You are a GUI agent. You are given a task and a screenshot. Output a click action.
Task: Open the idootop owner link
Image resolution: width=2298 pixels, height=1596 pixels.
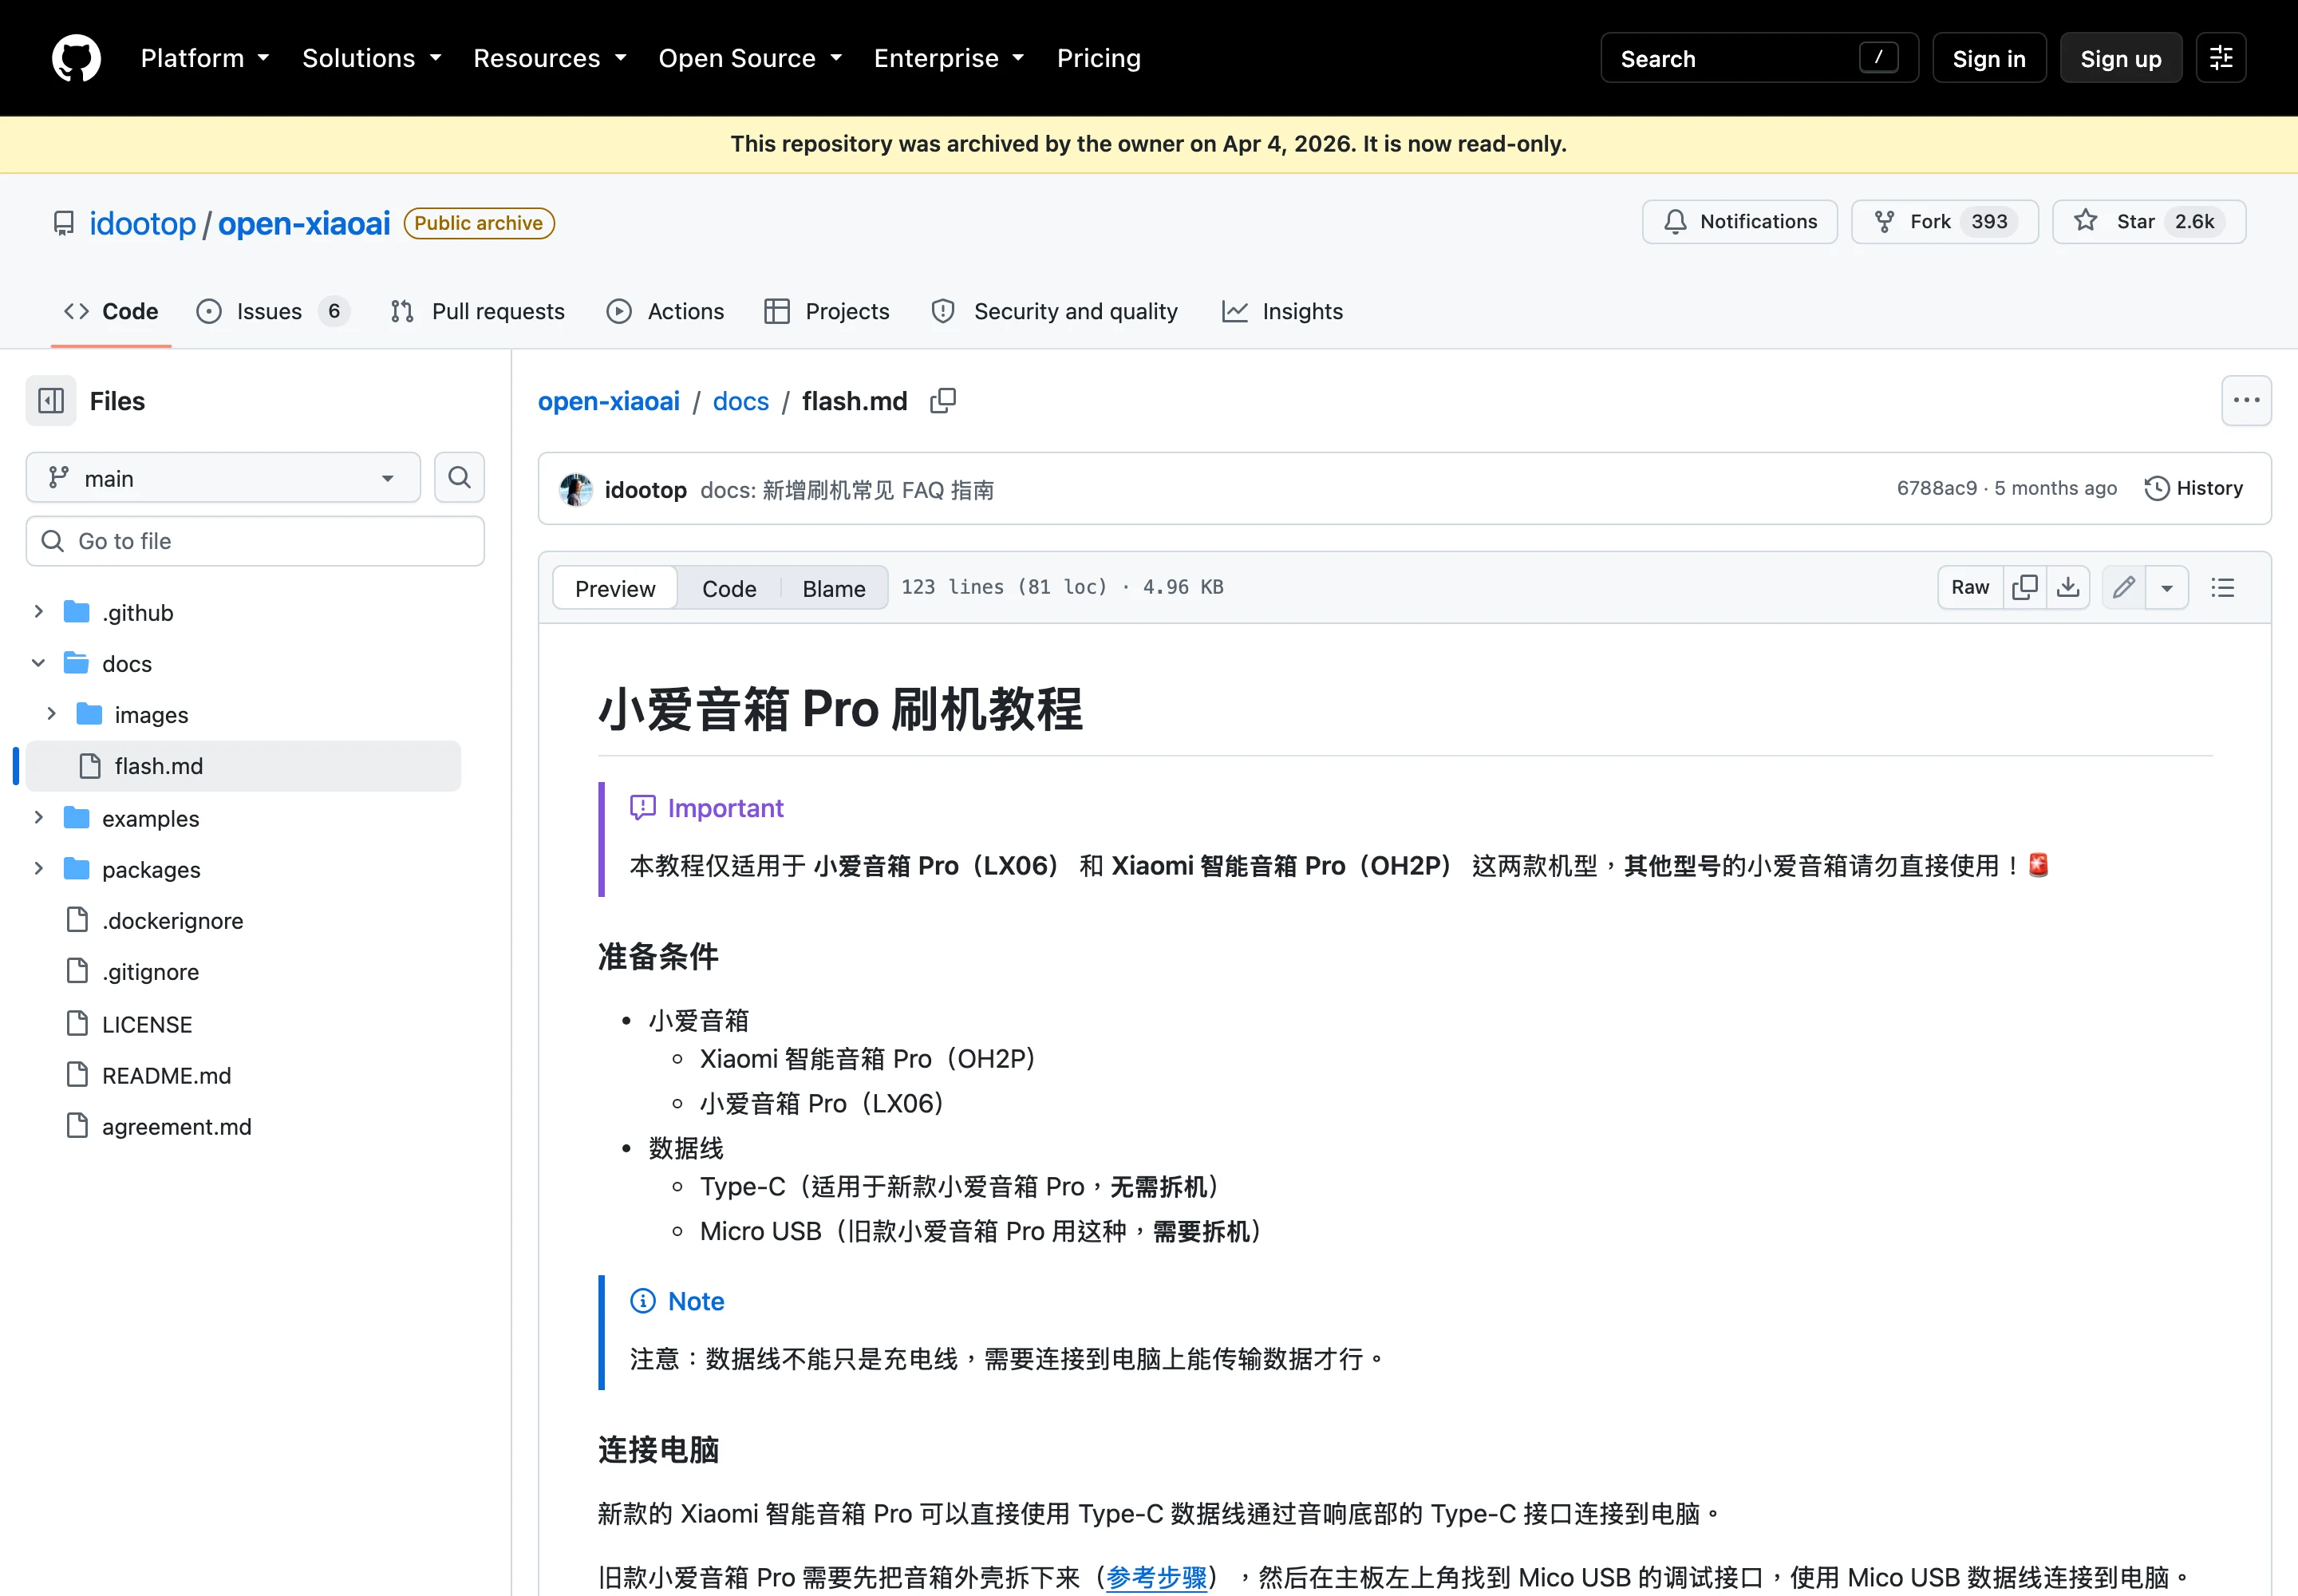[142, 223]
